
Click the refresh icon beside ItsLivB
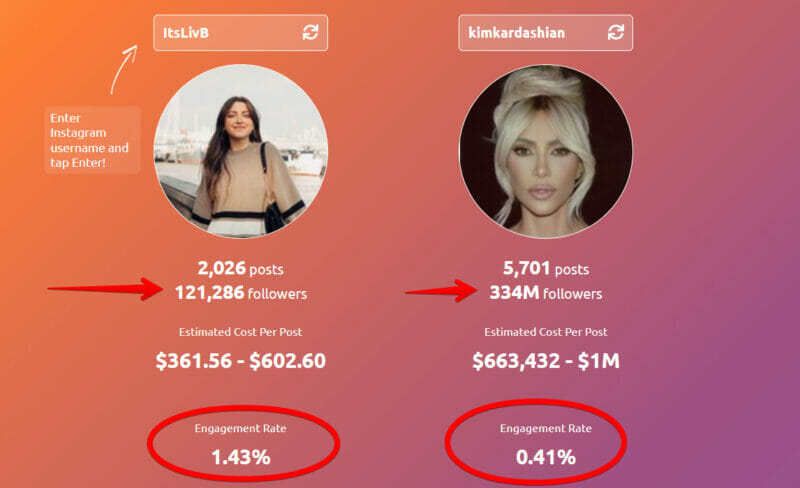click(x=310, y=33)
